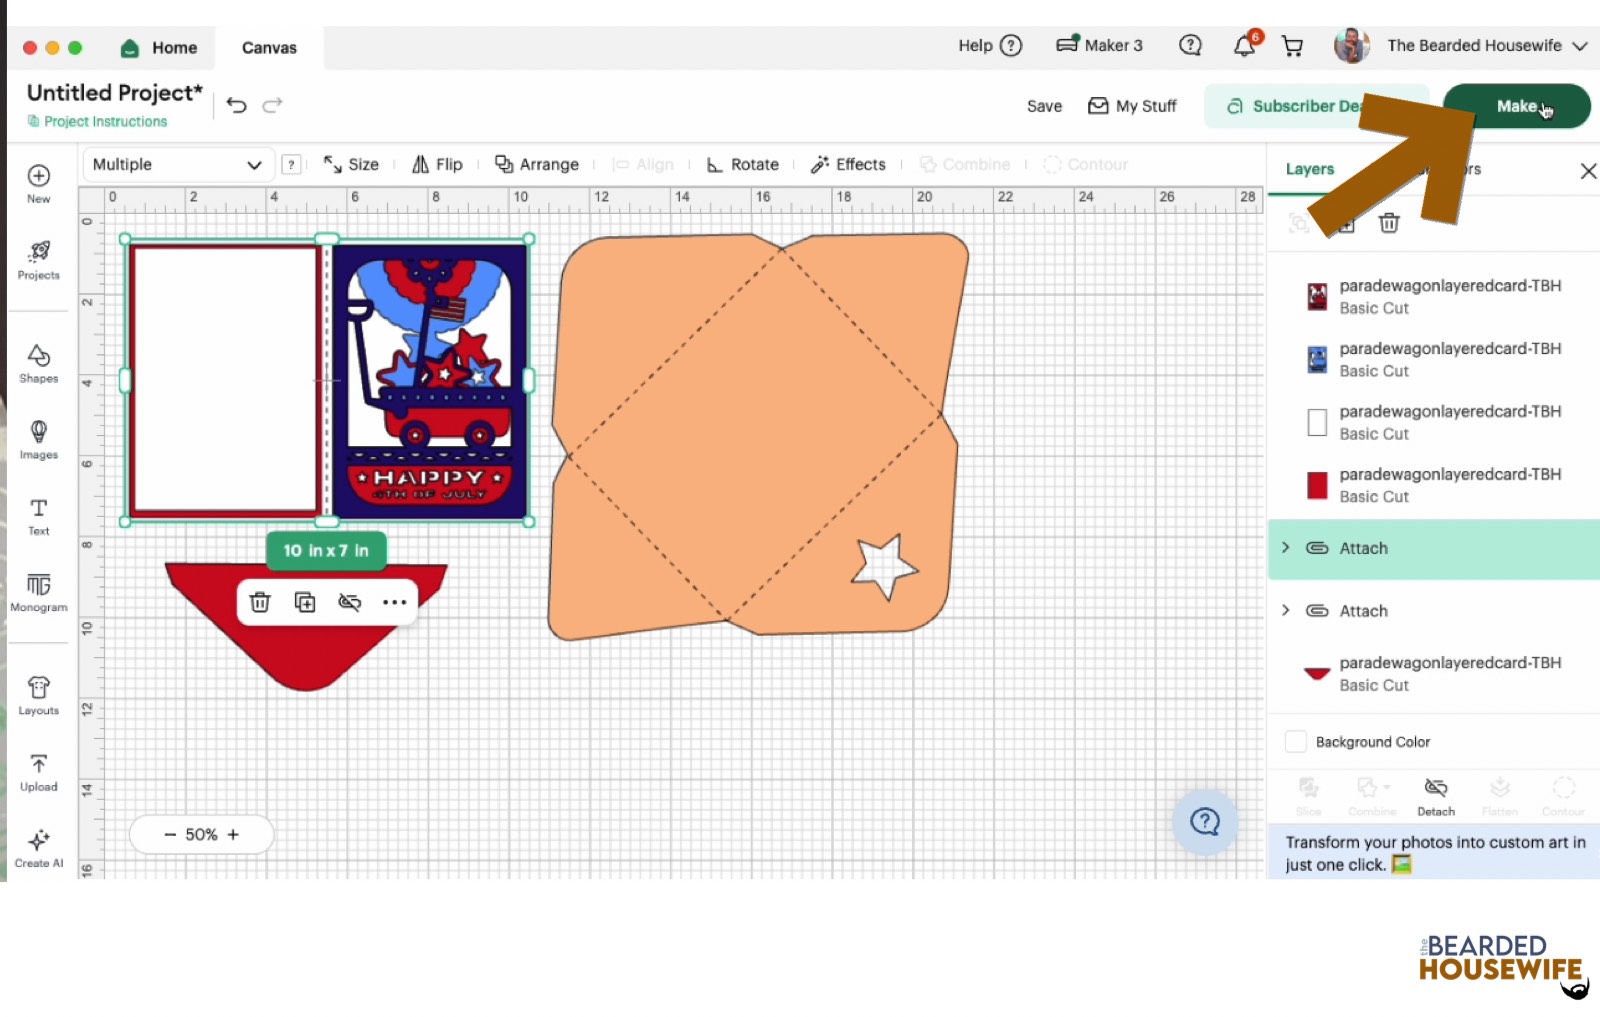Select the white-thumbnail Basic Cut layer
Image resolution: width=1600 pixels, height=1017 pixels.
pos(1434,422)
